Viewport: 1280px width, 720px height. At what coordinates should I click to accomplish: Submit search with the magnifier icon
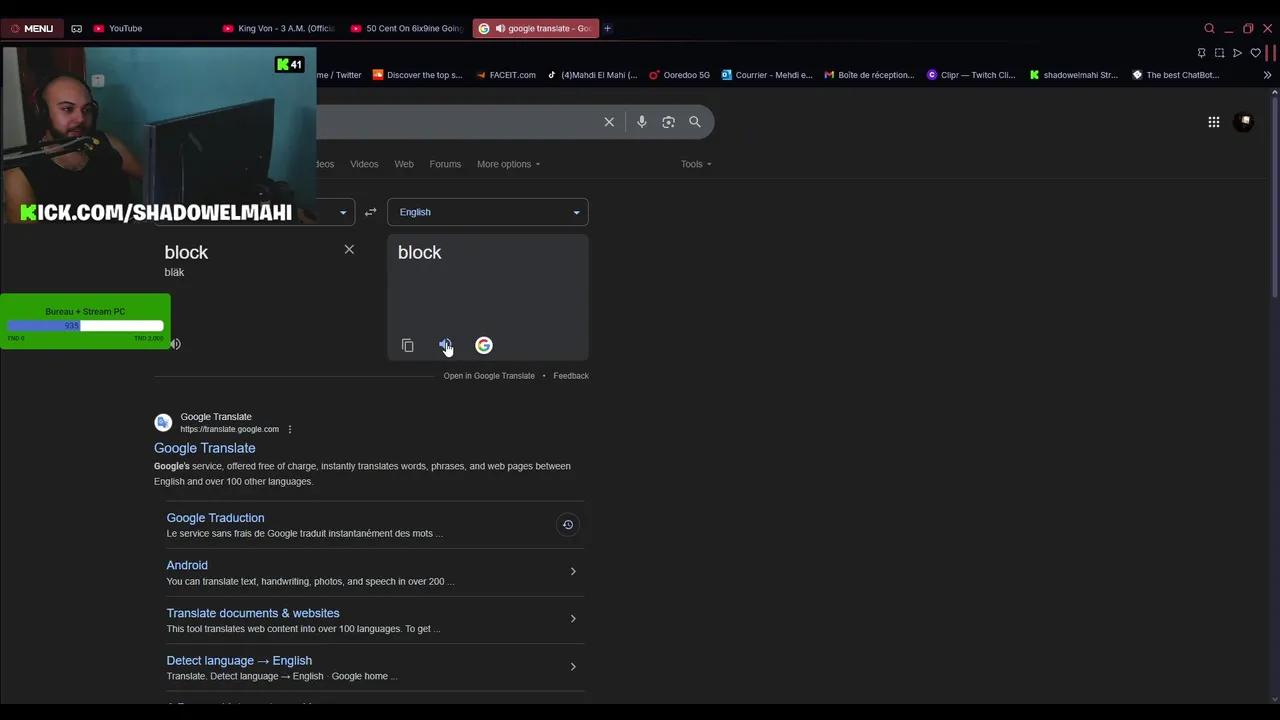(695, 122)
